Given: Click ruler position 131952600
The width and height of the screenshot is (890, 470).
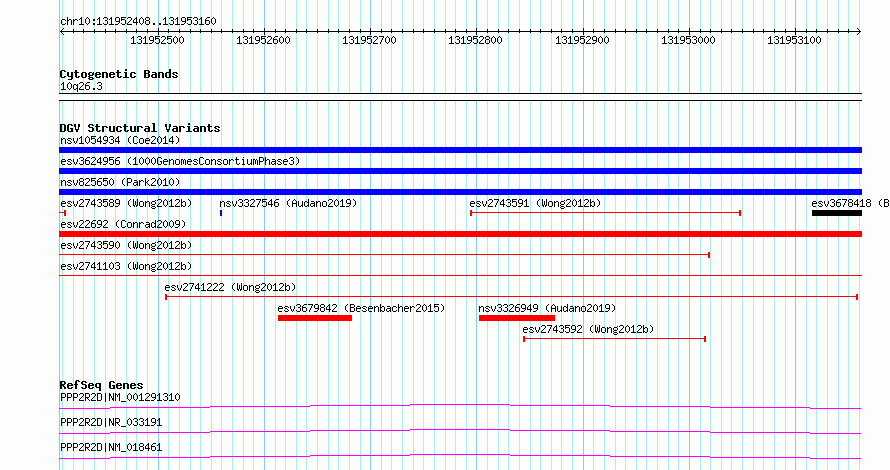Looking at the screenshot, I should coord(263,40).
